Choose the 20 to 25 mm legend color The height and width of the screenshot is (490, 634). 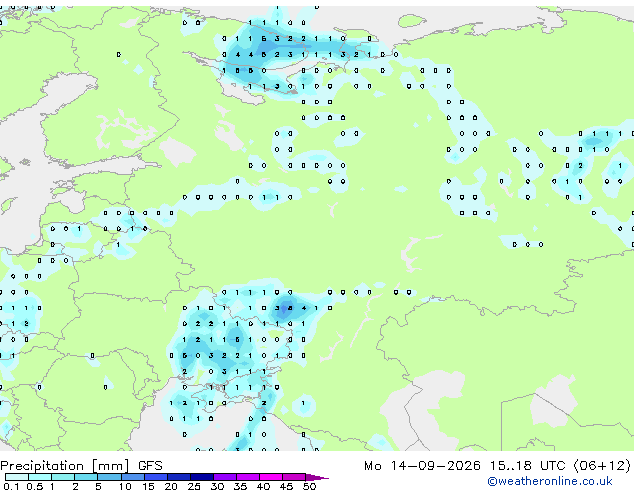tap(179, 477)
